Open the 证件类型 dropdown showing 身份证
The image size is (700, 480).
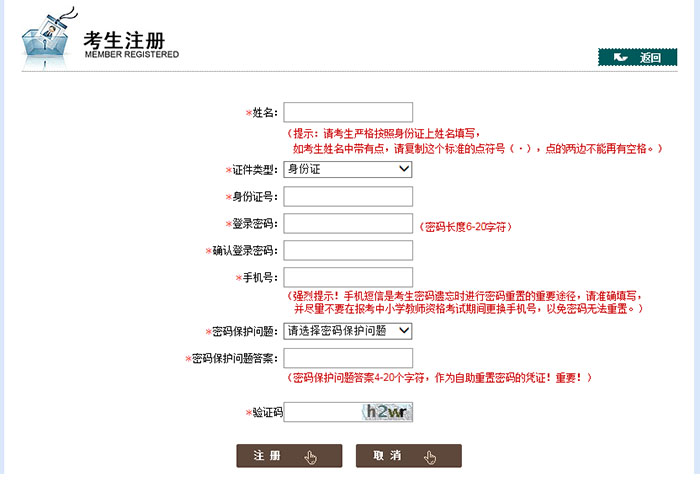[348, 169]
